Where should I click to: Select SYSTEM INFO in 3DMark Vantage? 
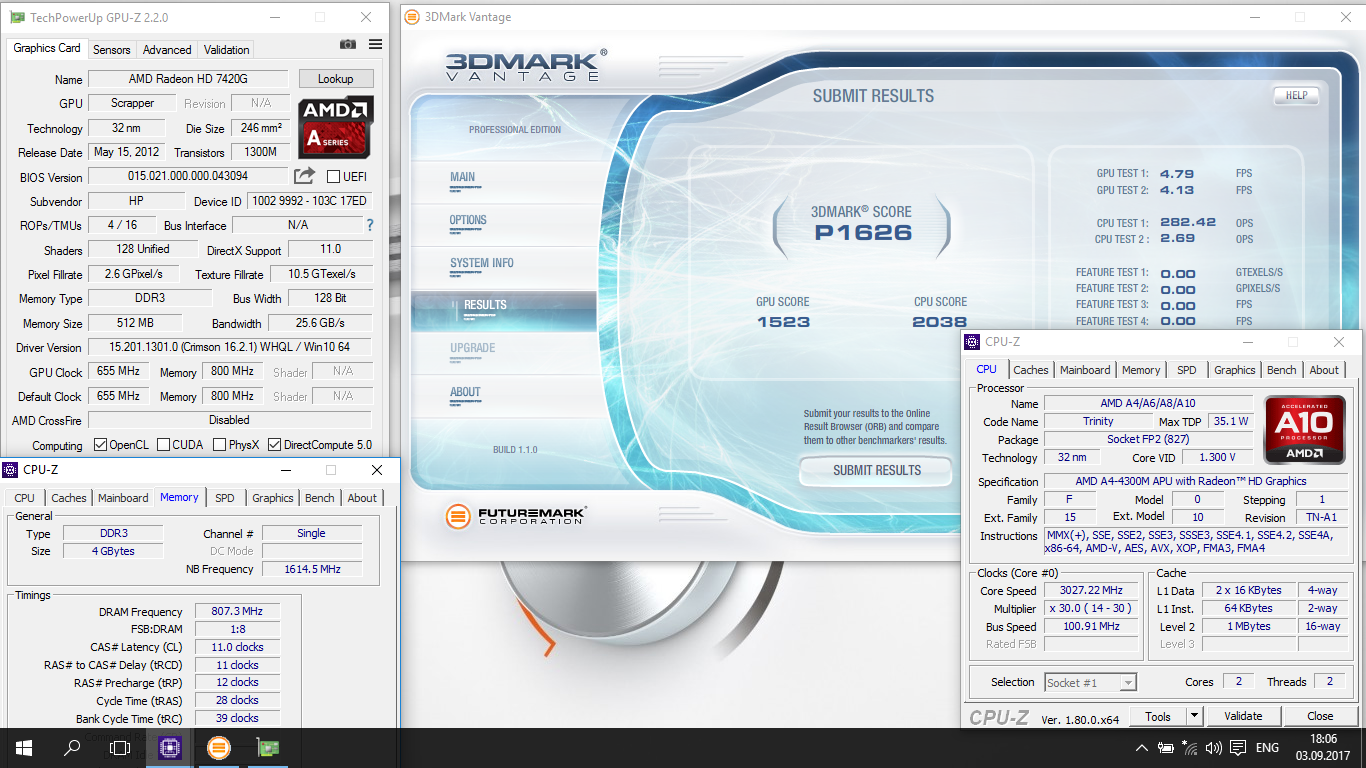(x=481, y=263)
